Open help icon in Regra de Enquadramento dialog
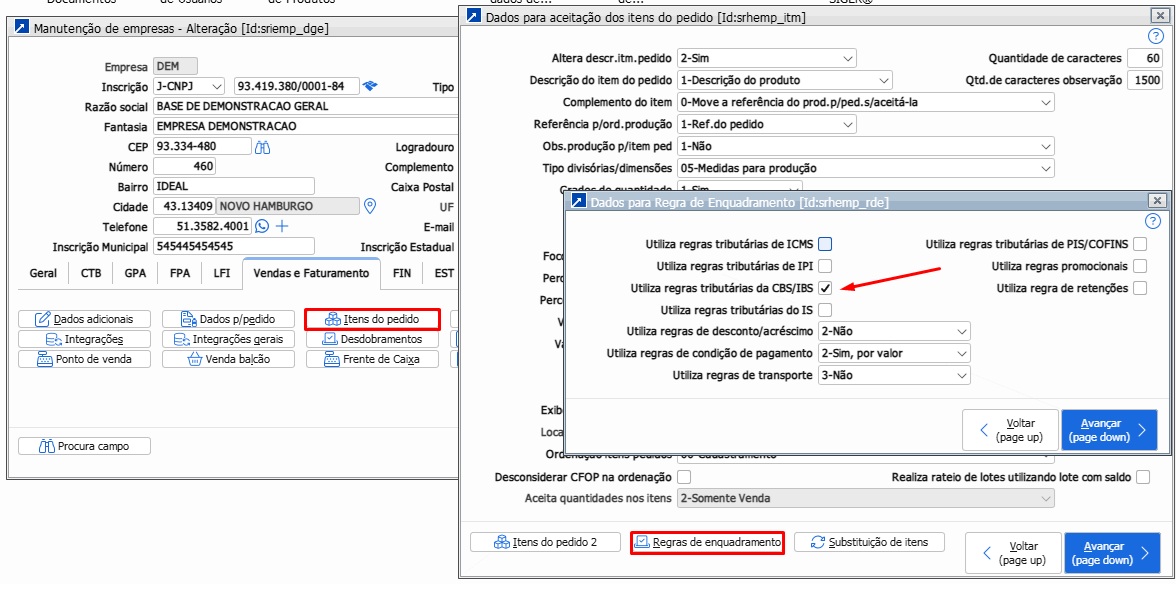1176x596 pixels. (1154, 220)
